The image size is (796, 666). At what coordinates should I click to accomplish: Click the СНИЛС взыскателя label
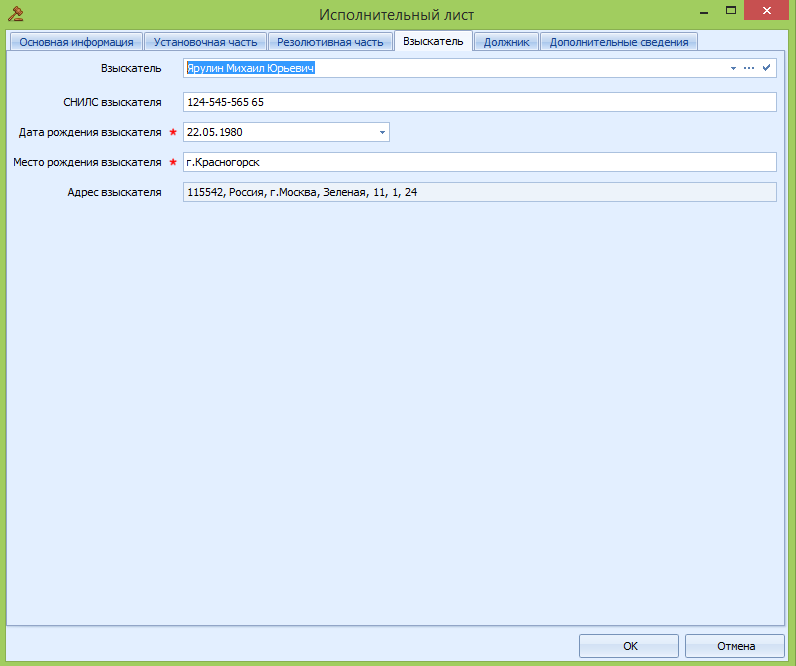pyautogui.click(x=112, y=102)
